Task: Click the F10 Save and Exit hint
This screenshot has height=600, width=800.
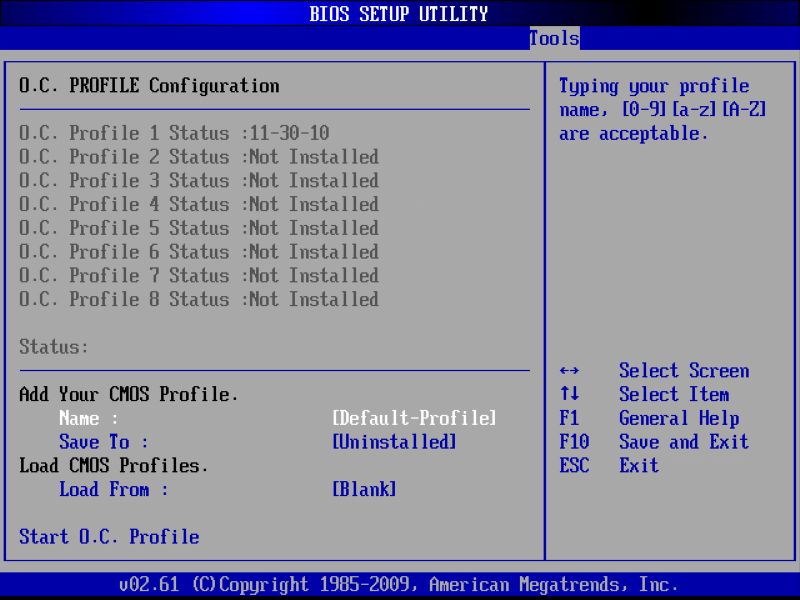Action: point(654,442)
